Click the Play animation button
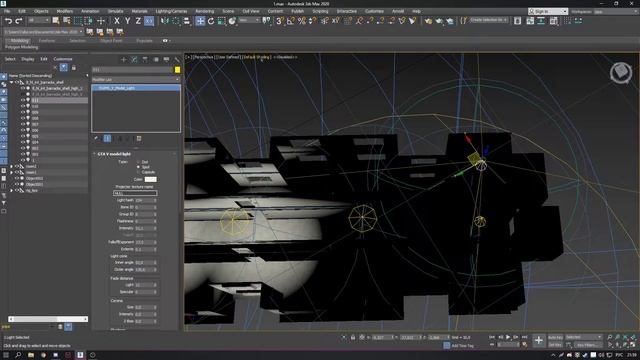Viewport: 640px width, 360px height. click(x=508, y=337)
